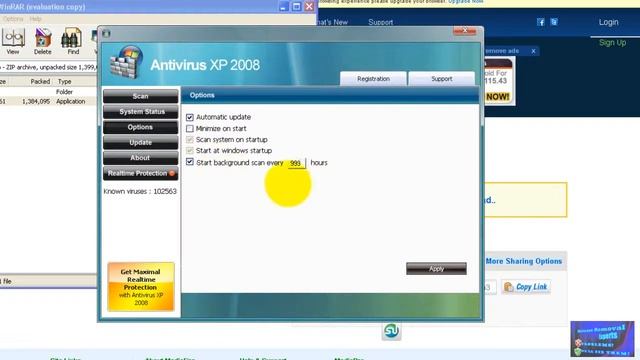Click the WinRAR View toolbar icon
This screenshot has width=640, height=360.
pyautogui.click(x=13, y=41)
